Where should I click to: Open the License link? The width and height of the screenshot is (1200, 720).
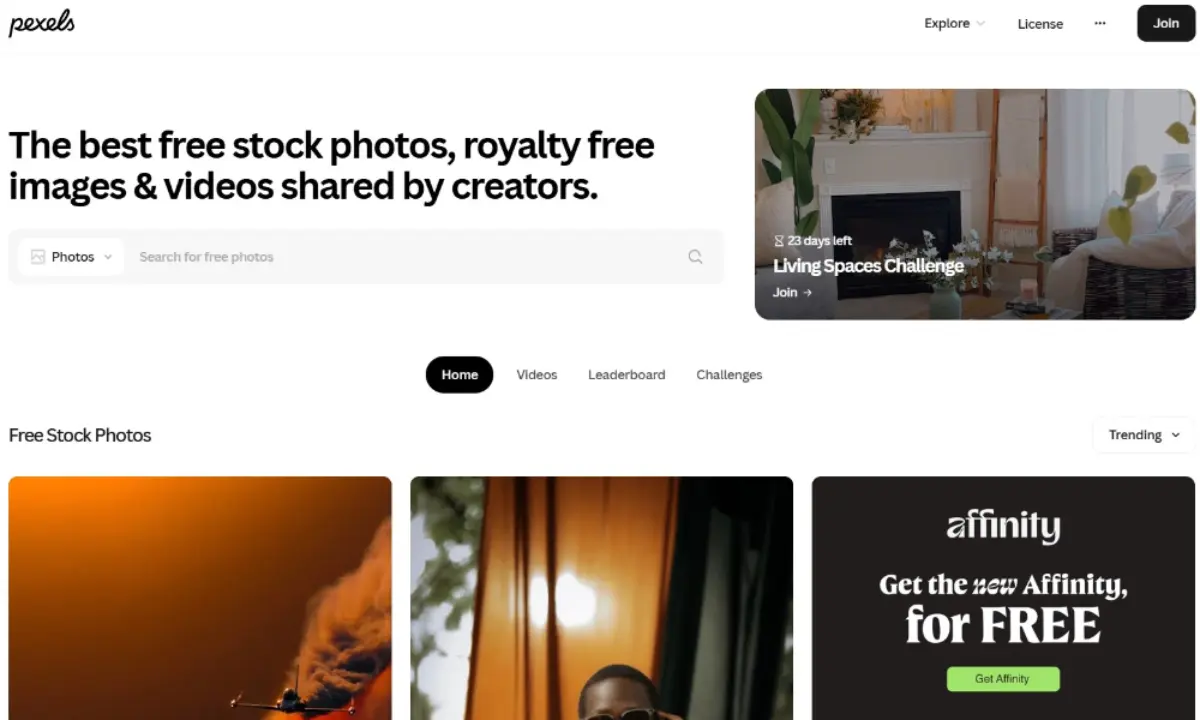1040,24
